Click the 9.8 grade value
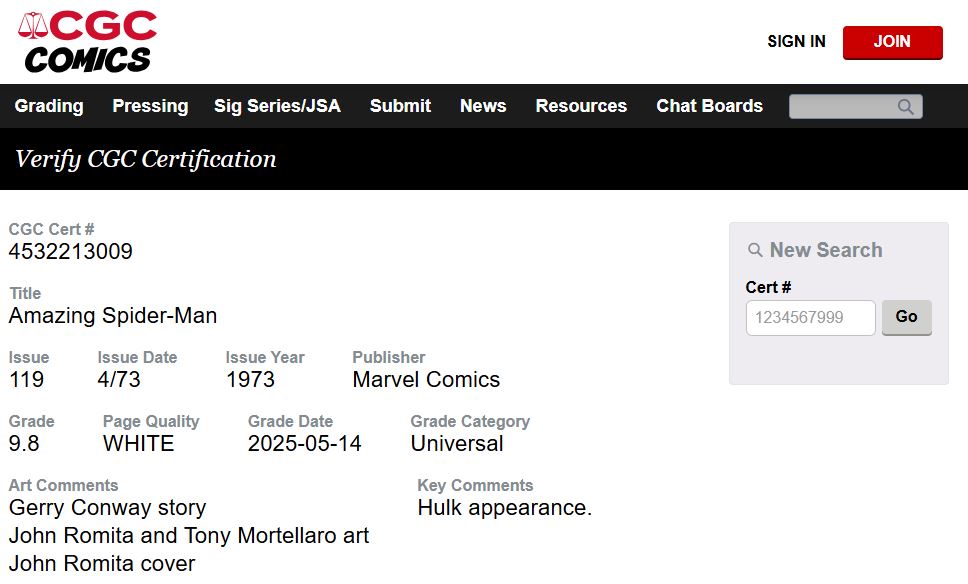 pyautogui.click(x=24, y=444)
